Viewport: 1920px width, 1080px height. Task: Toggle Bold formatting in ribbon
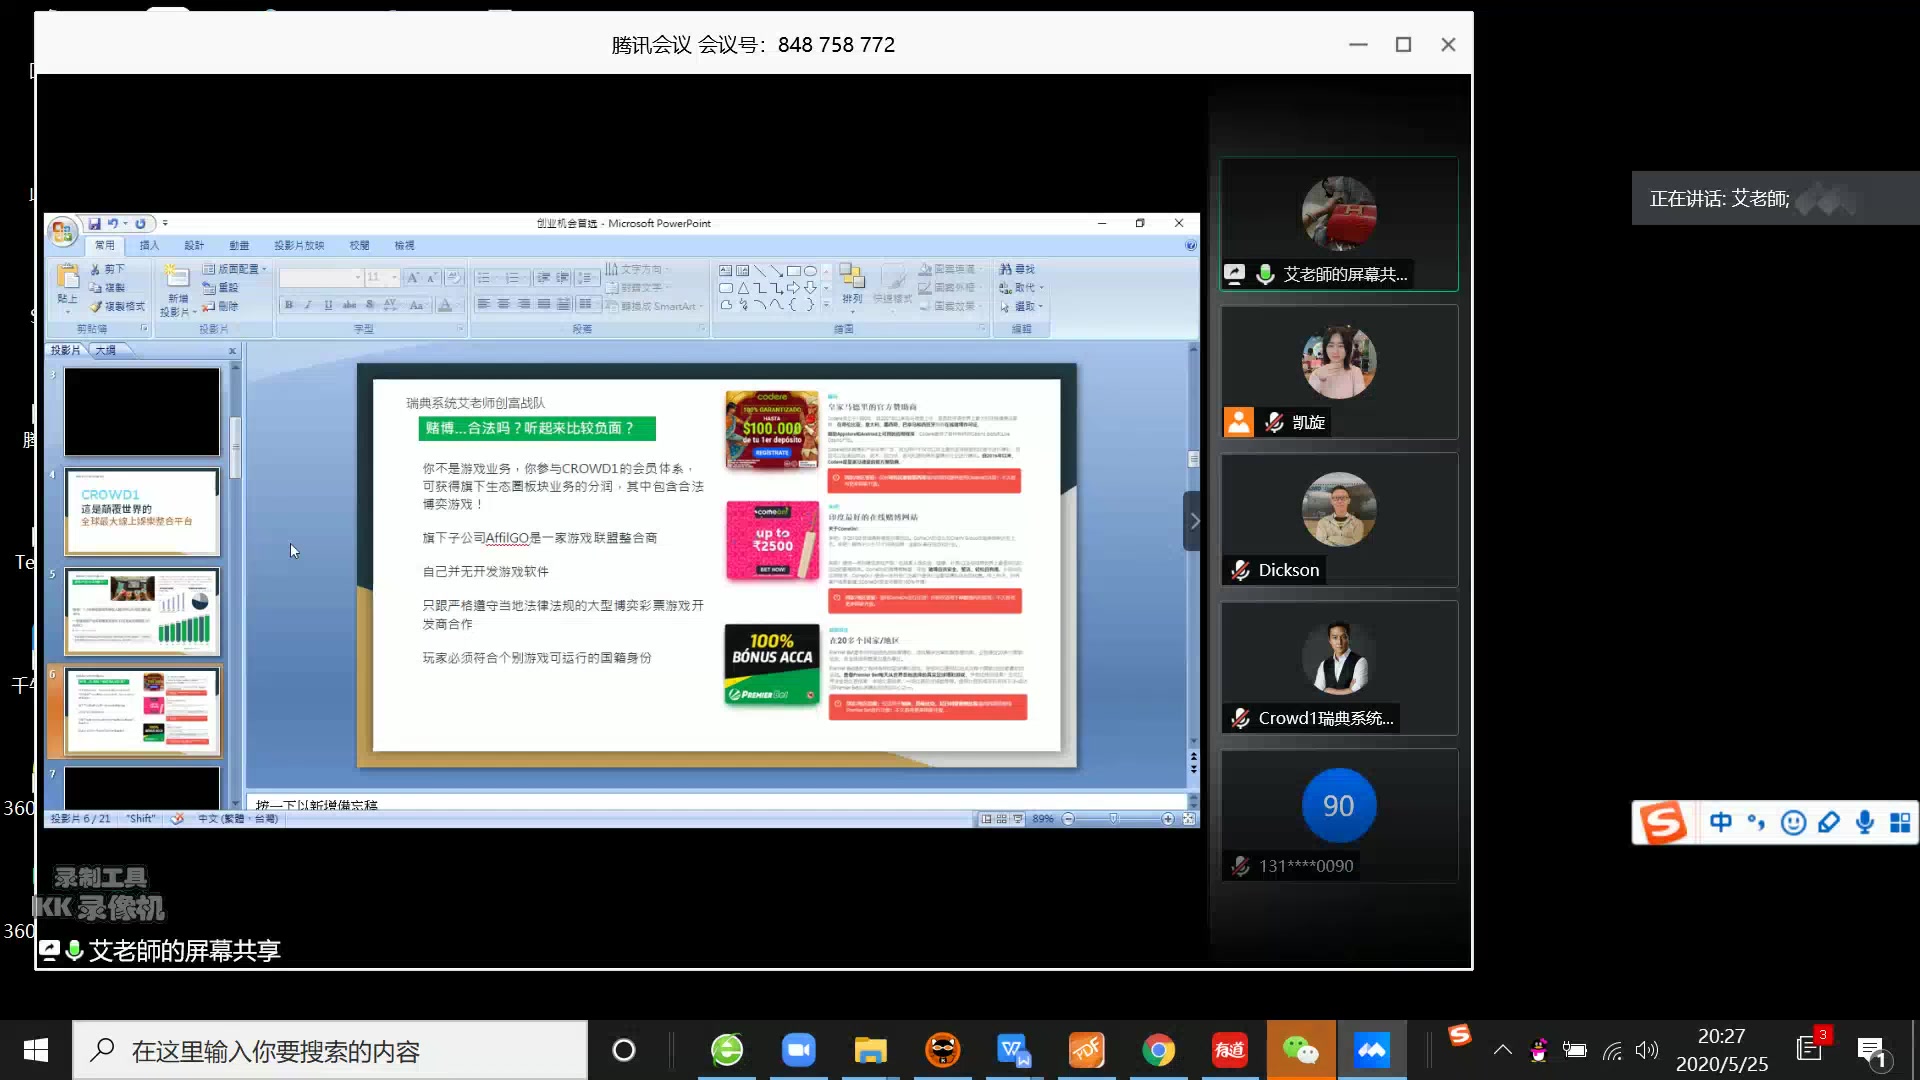289,305
